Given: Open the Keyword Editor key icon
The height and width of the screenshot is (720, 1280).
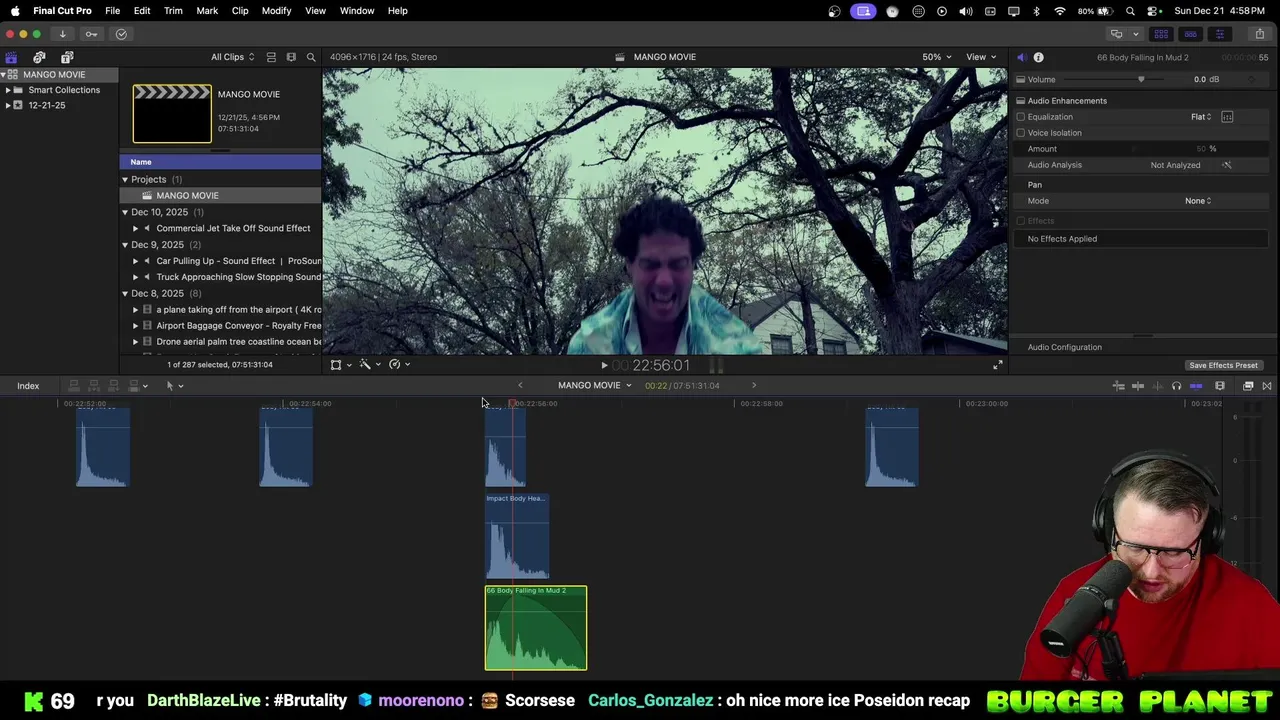Looking at the screenshot, I should click(x=91, y=34).
